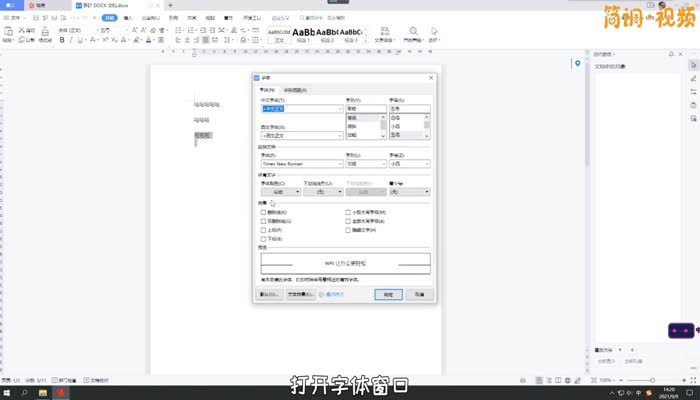Click the 字号 size input field showing 五号
This screenshot has width=700, height=400.
(410, 109)
